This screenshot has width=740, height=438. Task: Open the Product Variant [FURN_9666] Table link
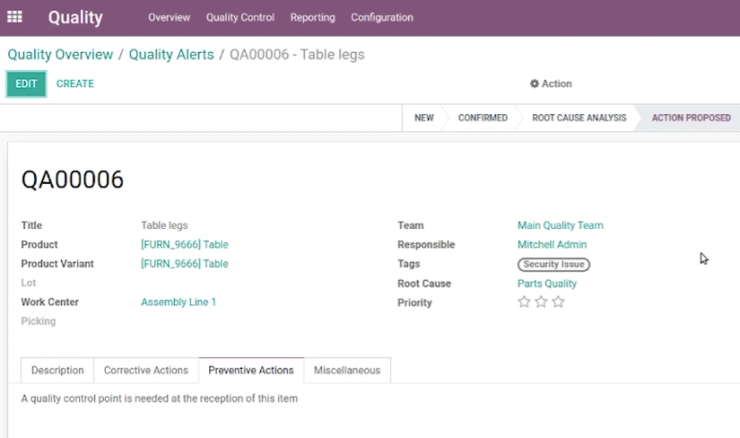pyautogui.click(x=185, y=264)
